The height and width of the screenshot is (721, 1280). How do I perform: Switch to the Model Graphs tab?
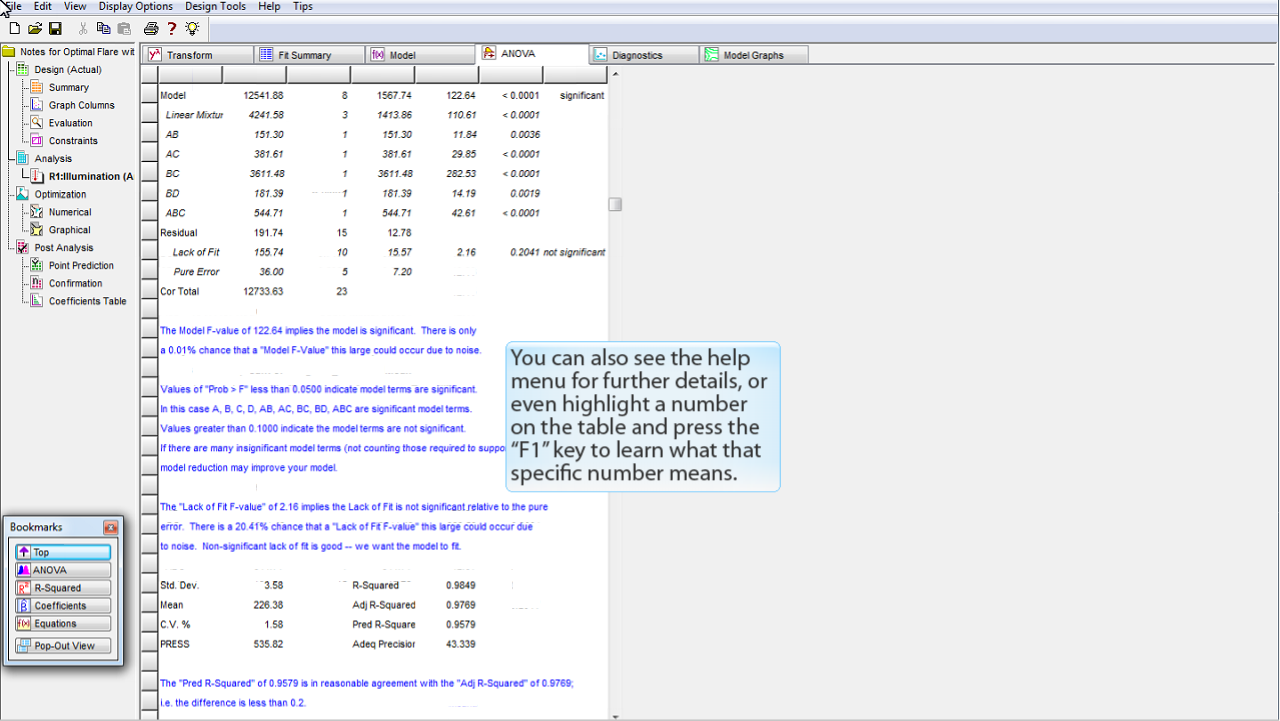click(x=752, y=55)
